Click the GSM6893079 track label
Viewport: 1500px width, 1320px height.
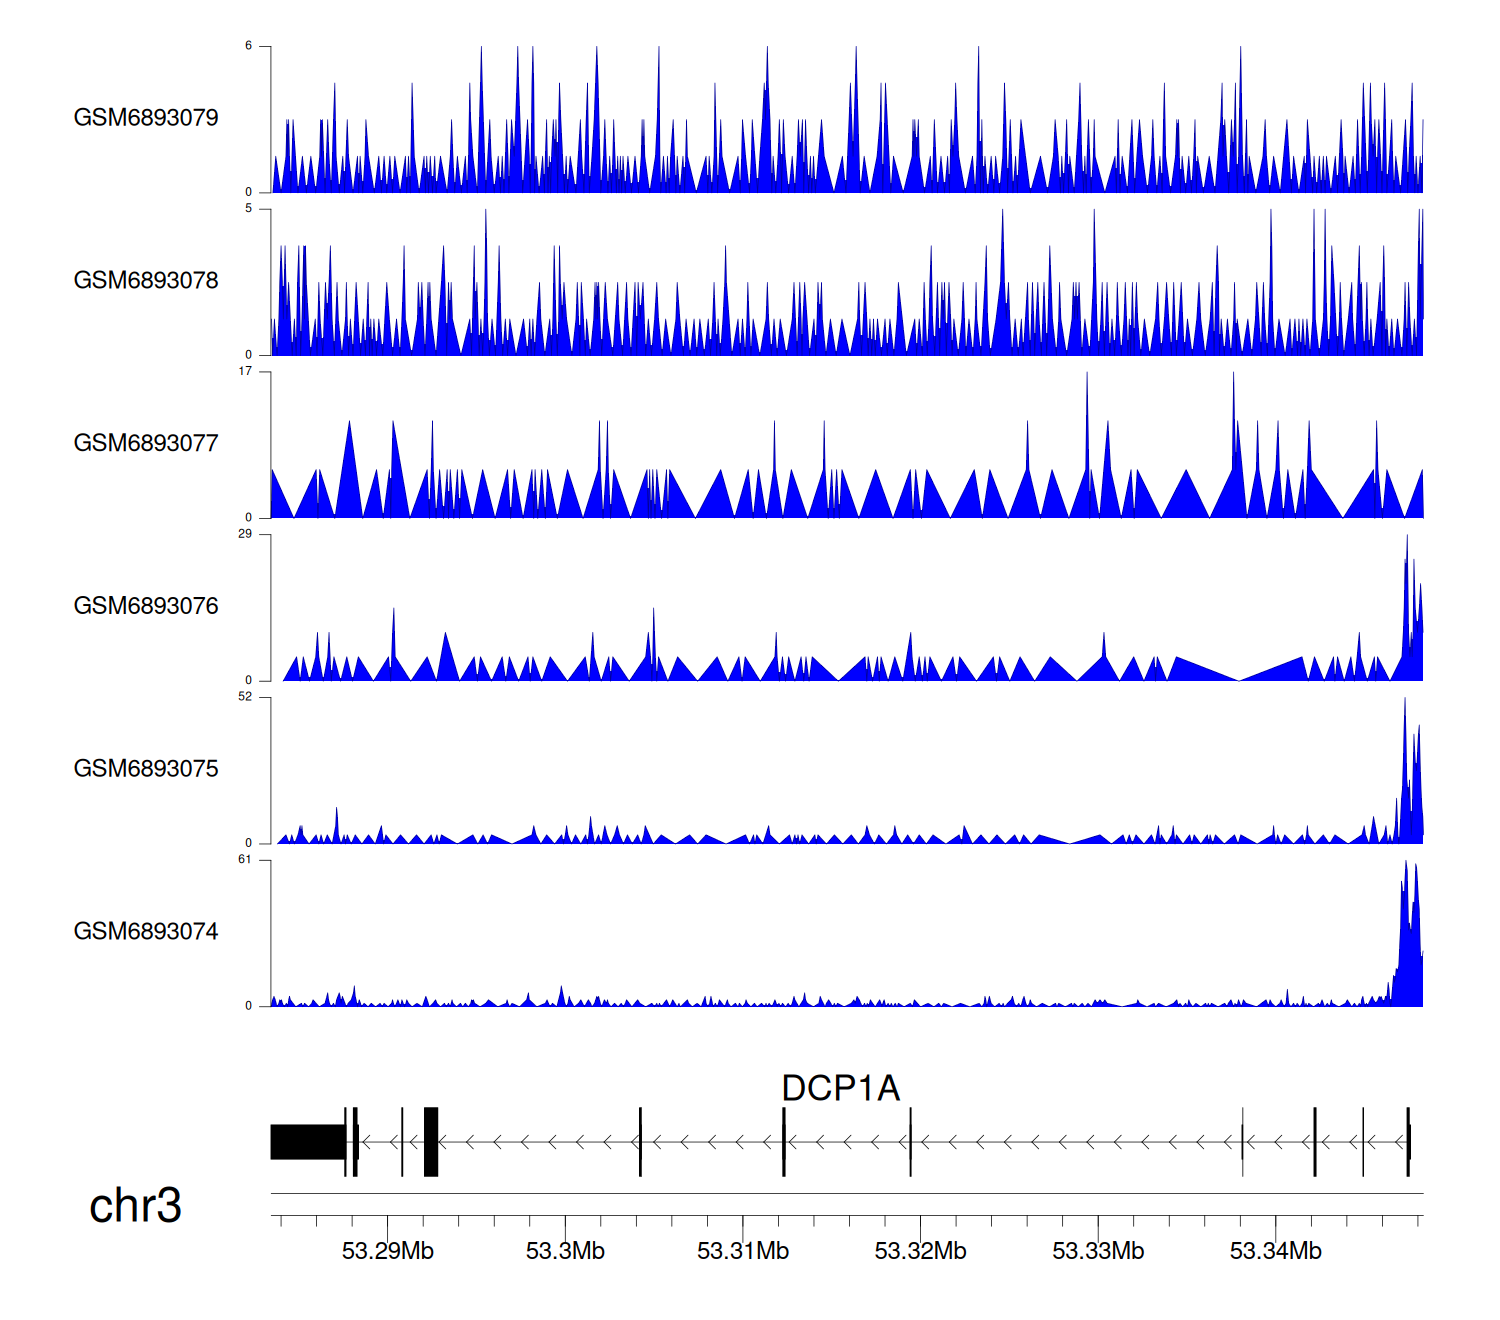(146, 118)
